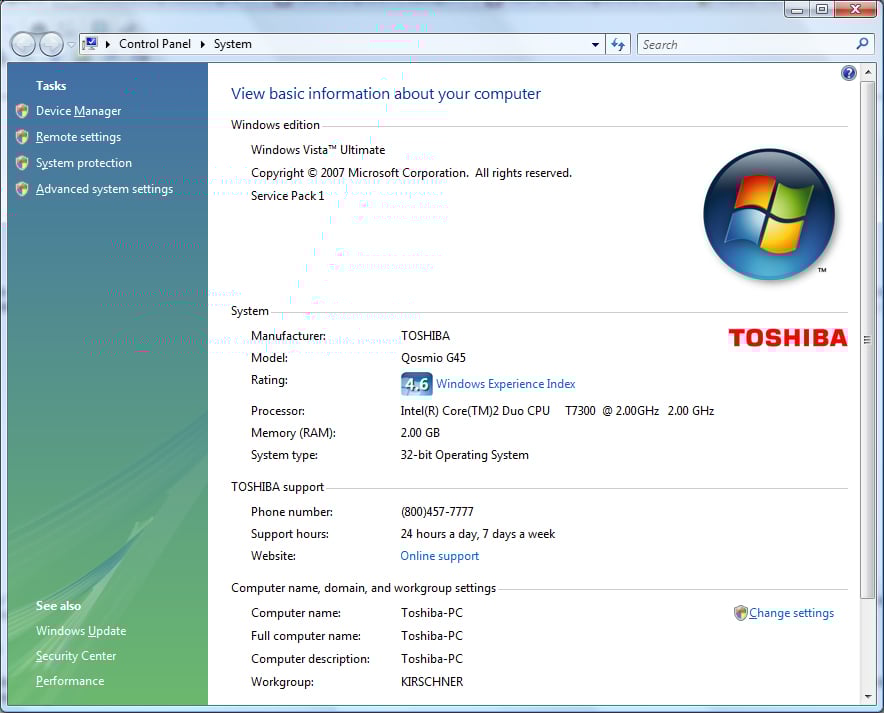This screenshot has width=884, height=713.
Task: Click the shield icon beside Remote settings
Action: (x=23, y=137)
